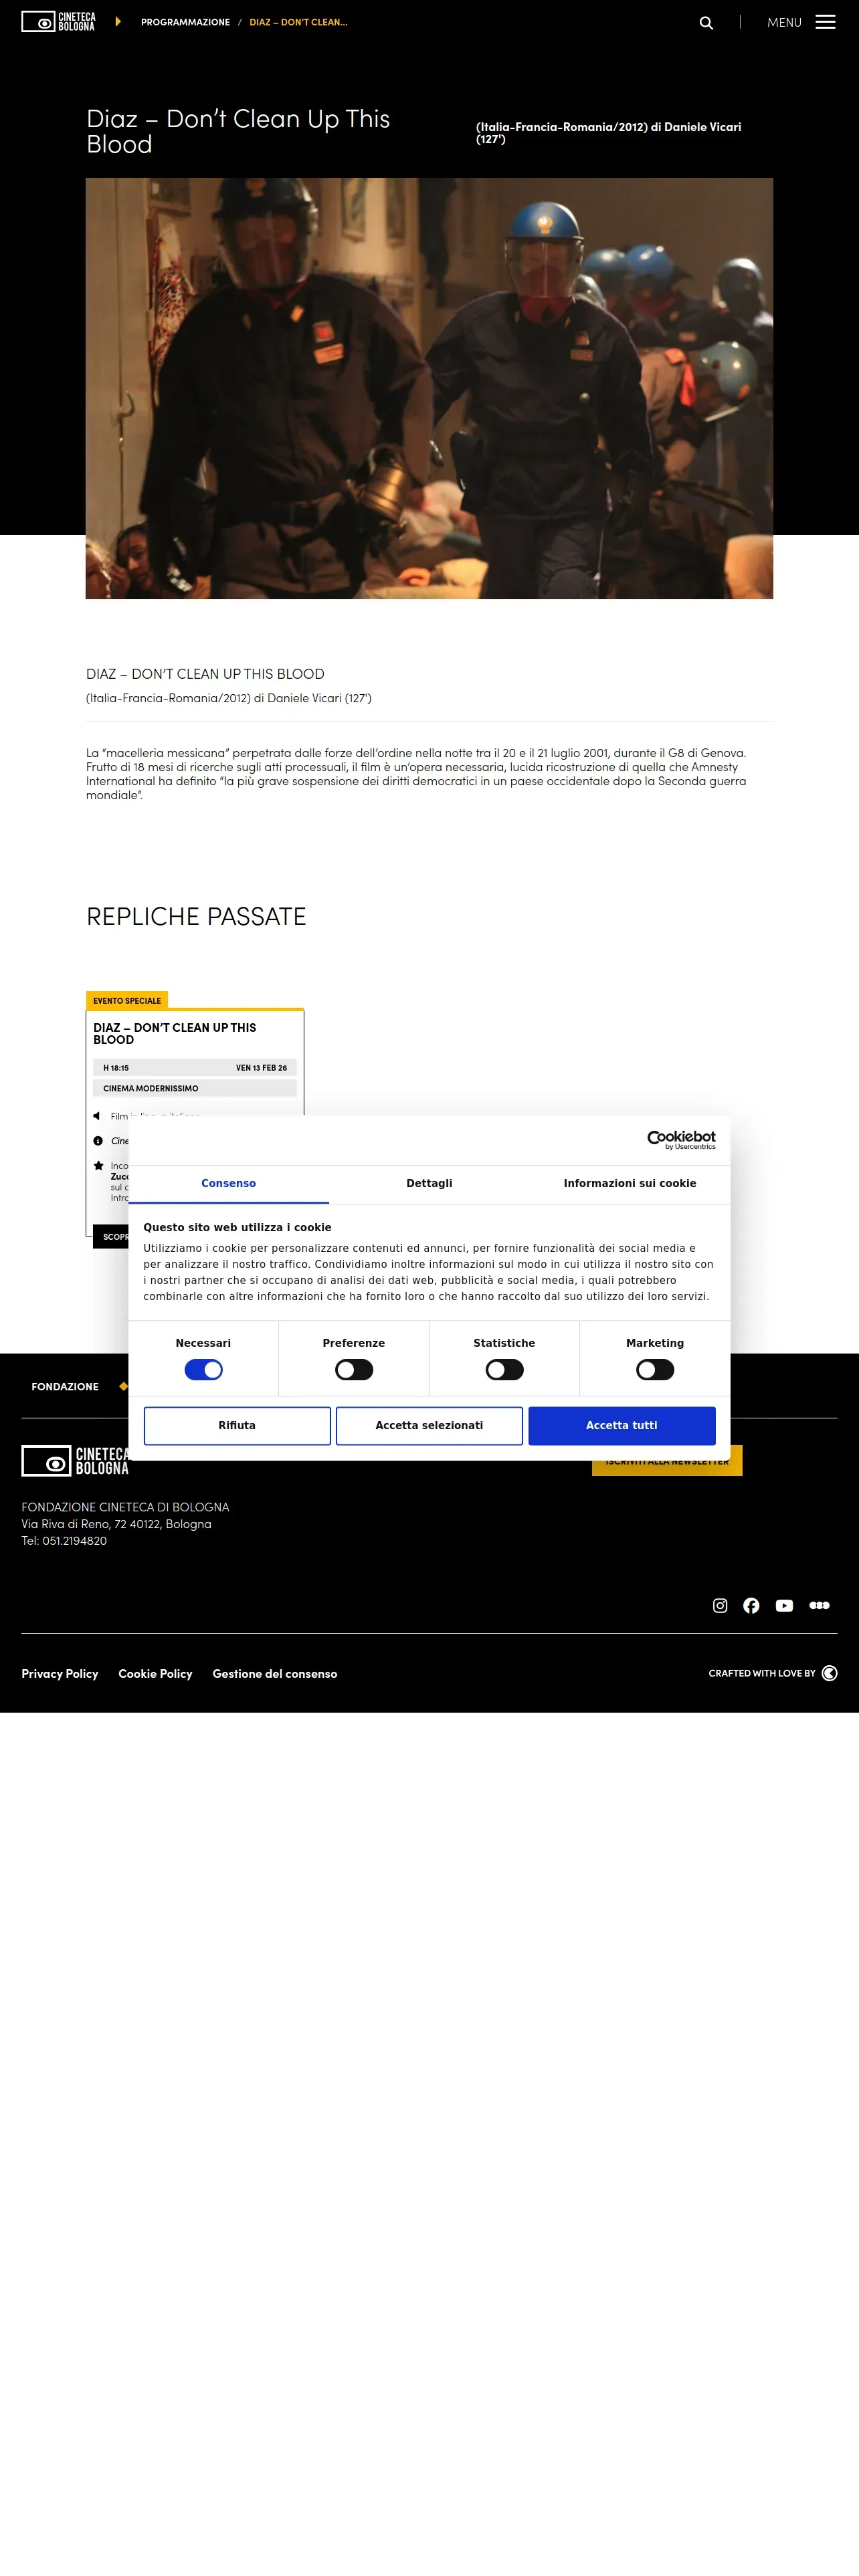The width and height of the screenshot is (859, 2576).
Task: Open the Instagram icon in the footer
Action: pos(720,1605)
